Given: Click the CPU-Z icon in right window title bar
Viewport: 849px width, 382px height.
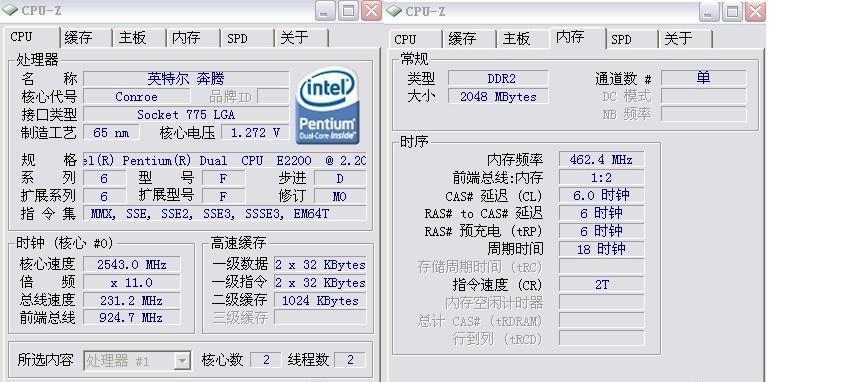Looking at the screenshot, I should [395, 10].
